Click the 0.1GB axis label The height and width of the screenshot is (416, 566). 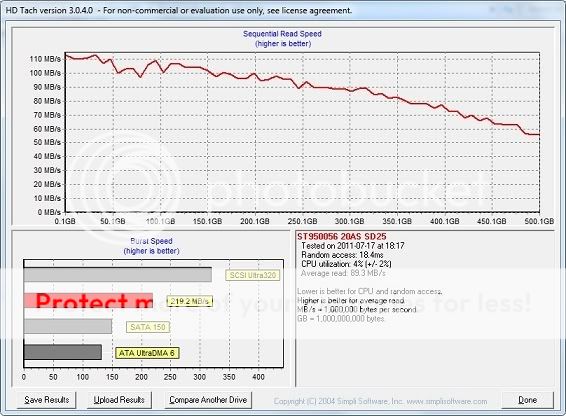pos(65,221)
